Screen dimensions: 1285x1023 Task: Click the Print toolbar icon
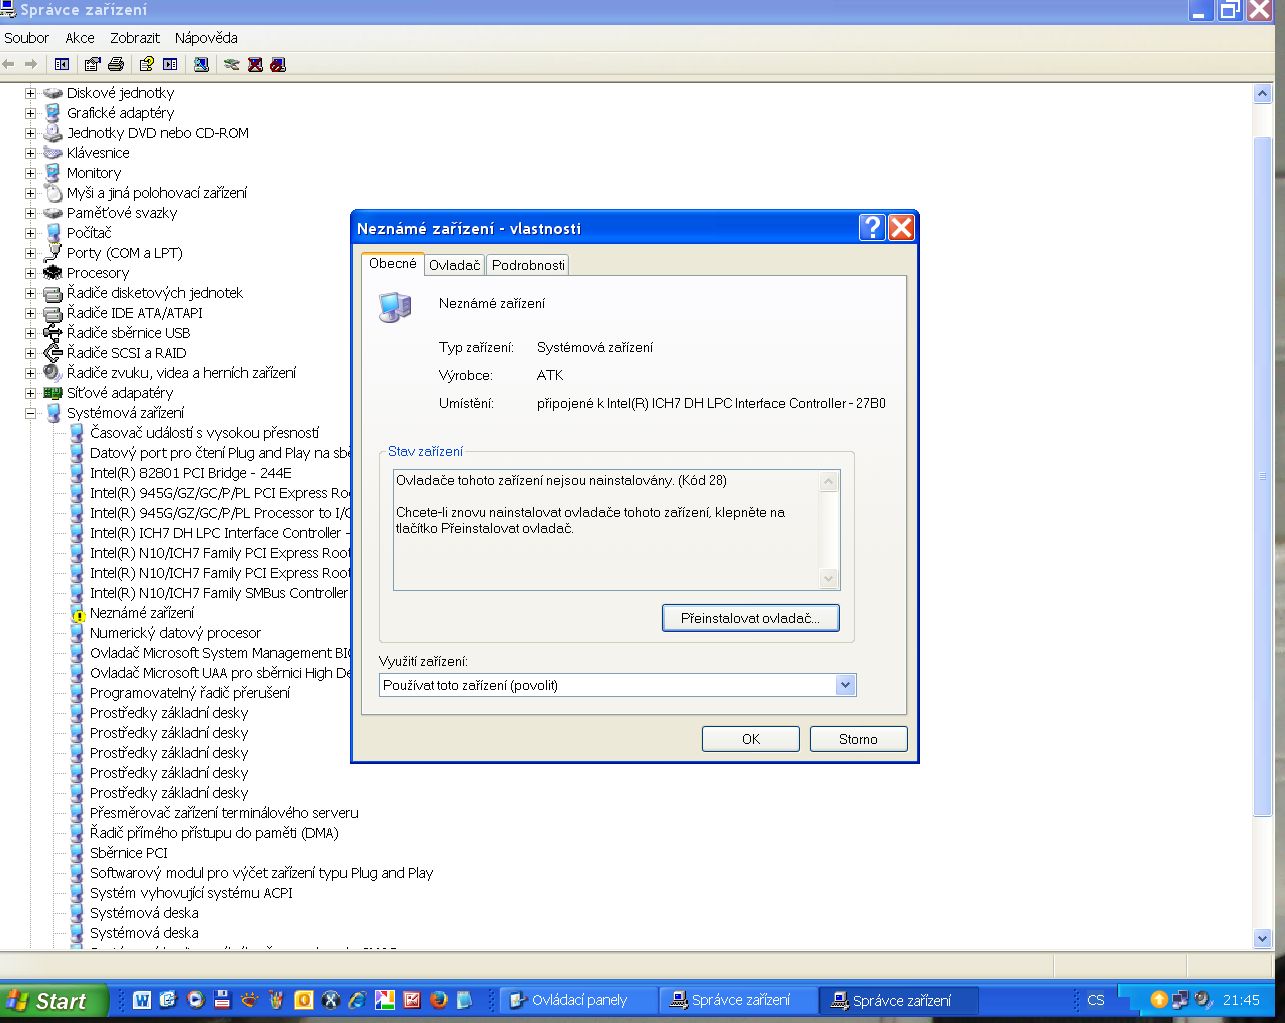[x=116, y=64]
